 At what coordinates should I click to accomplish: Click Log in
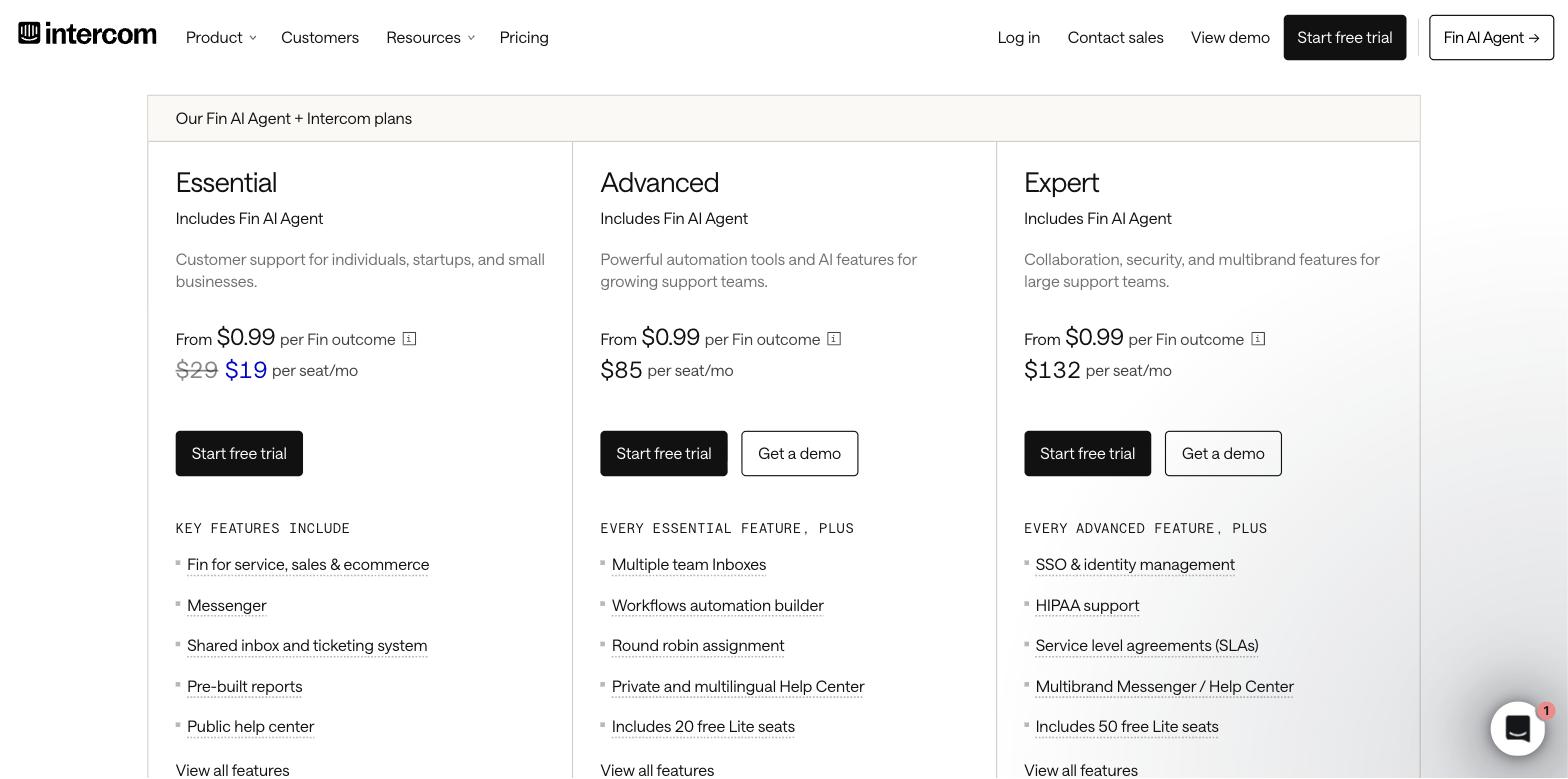(x=1018, y=37)
